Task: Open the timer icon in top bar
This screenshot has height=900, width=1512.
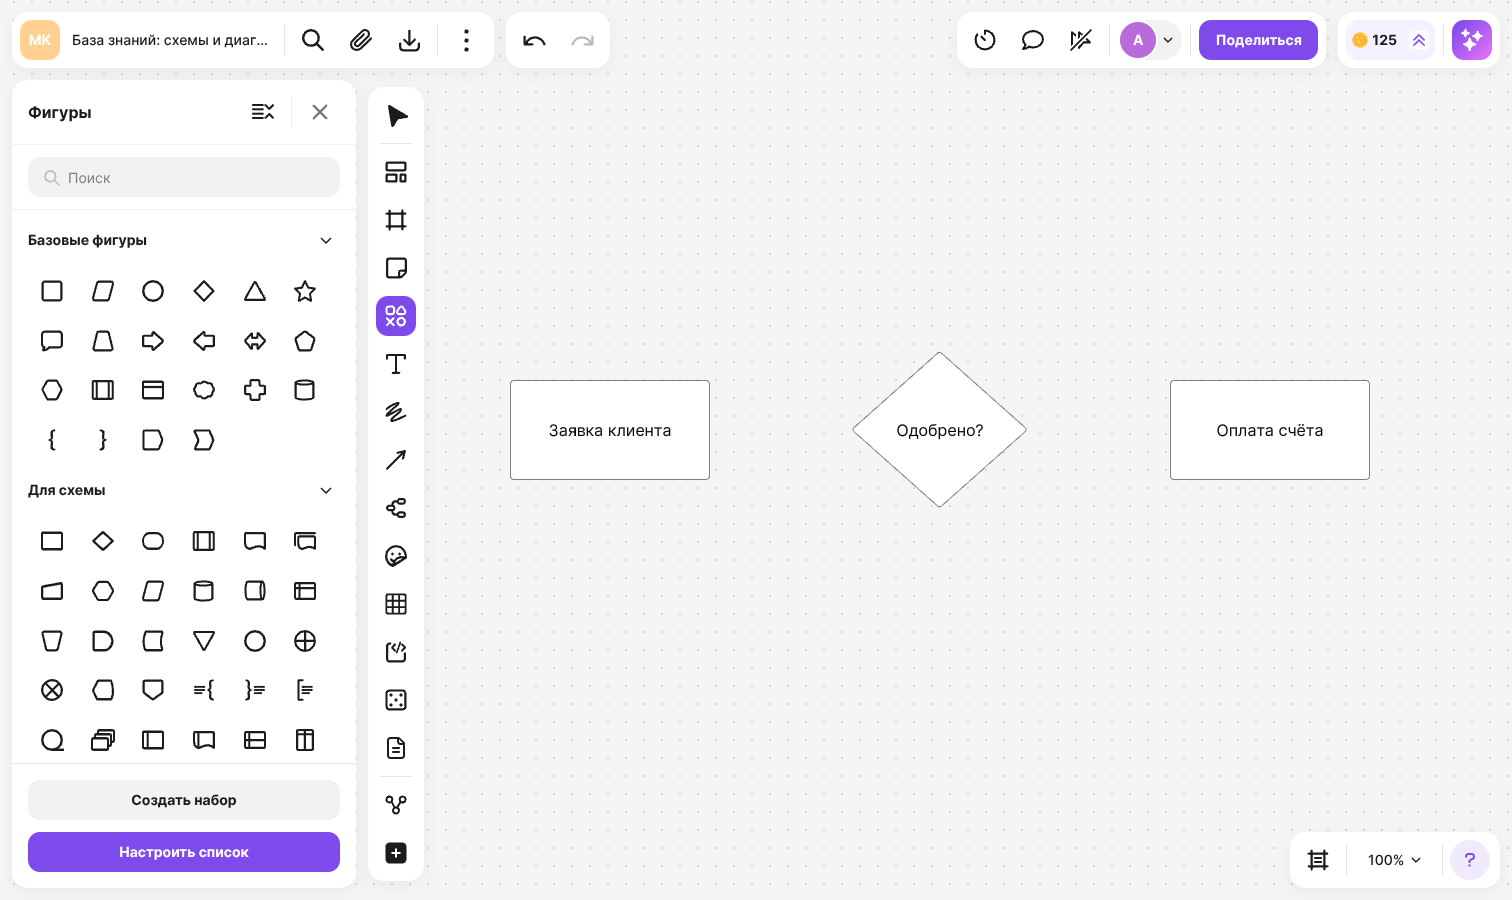Action: coord(985,40)
